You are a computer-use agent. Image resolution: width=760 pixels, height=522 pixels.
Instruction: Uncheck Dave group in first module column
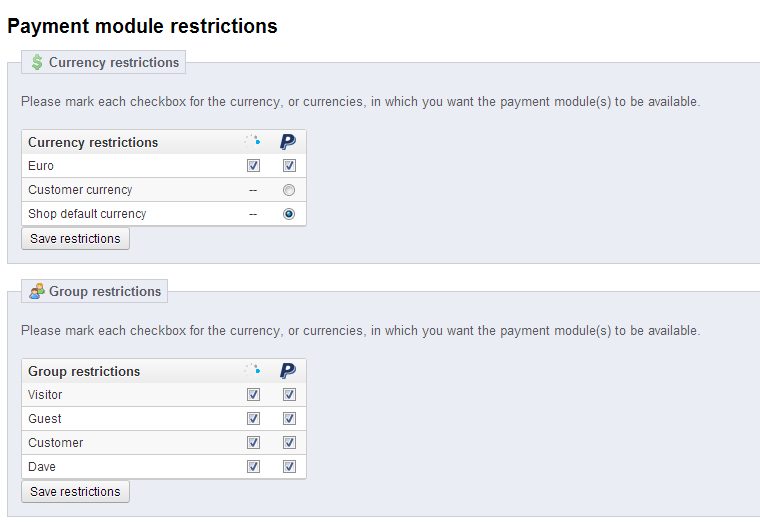pos(253,467)
